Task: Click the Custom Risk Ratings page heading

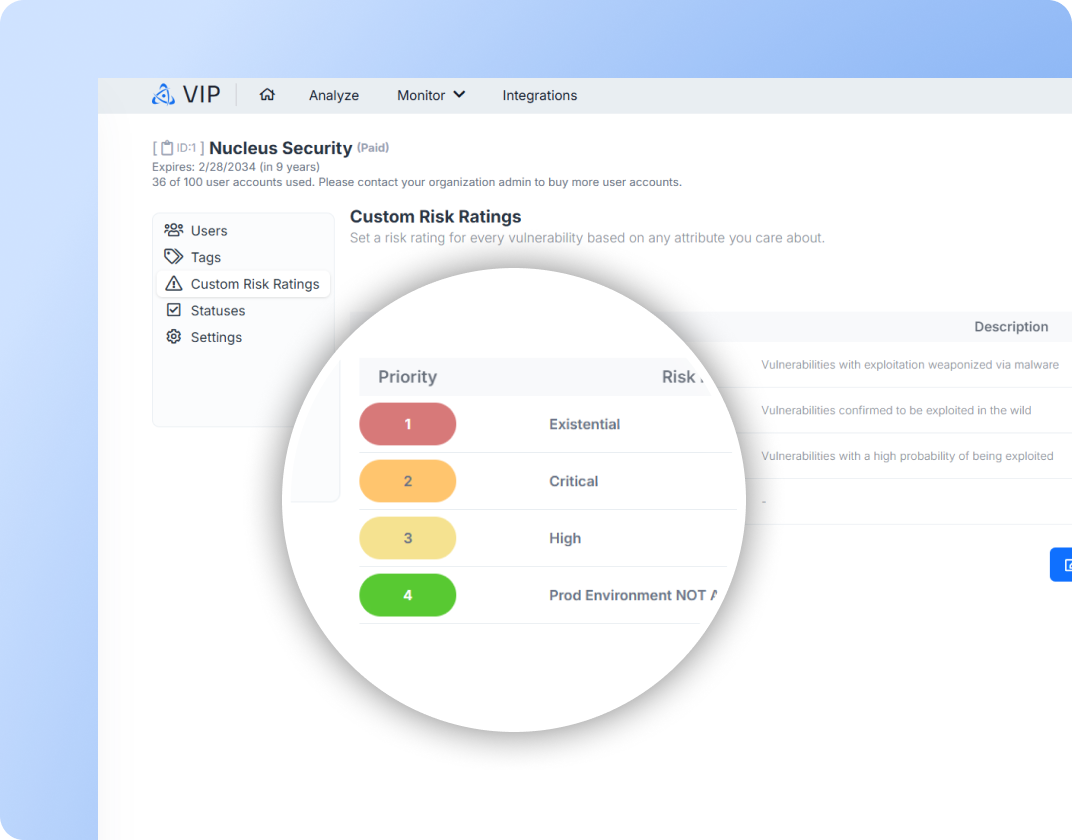Action: coord(436,217)
